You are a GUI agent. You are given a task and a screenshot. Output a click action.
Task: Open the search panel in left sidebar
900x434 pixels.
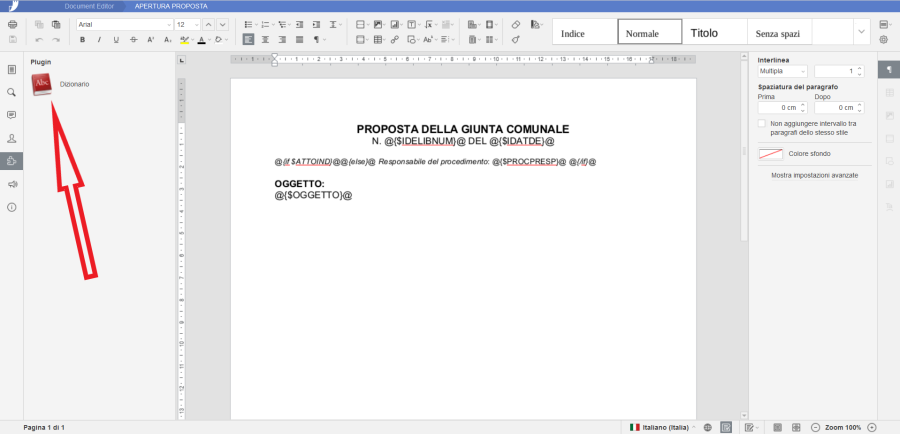12,92
